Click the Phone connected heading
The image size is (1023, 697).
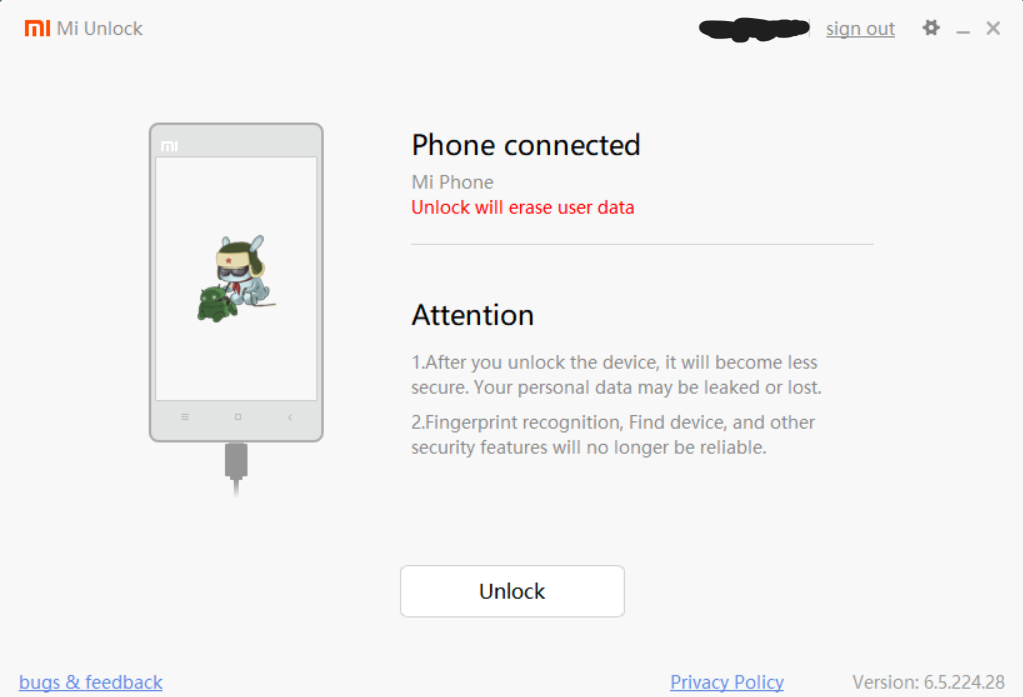526,145
